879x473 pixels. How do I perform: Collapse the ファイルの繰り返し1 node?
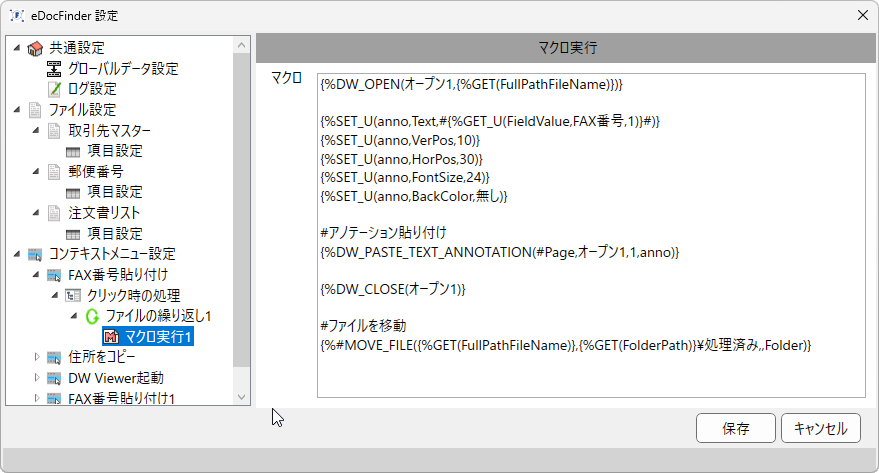pyautogui.click(x=74, y=316)
